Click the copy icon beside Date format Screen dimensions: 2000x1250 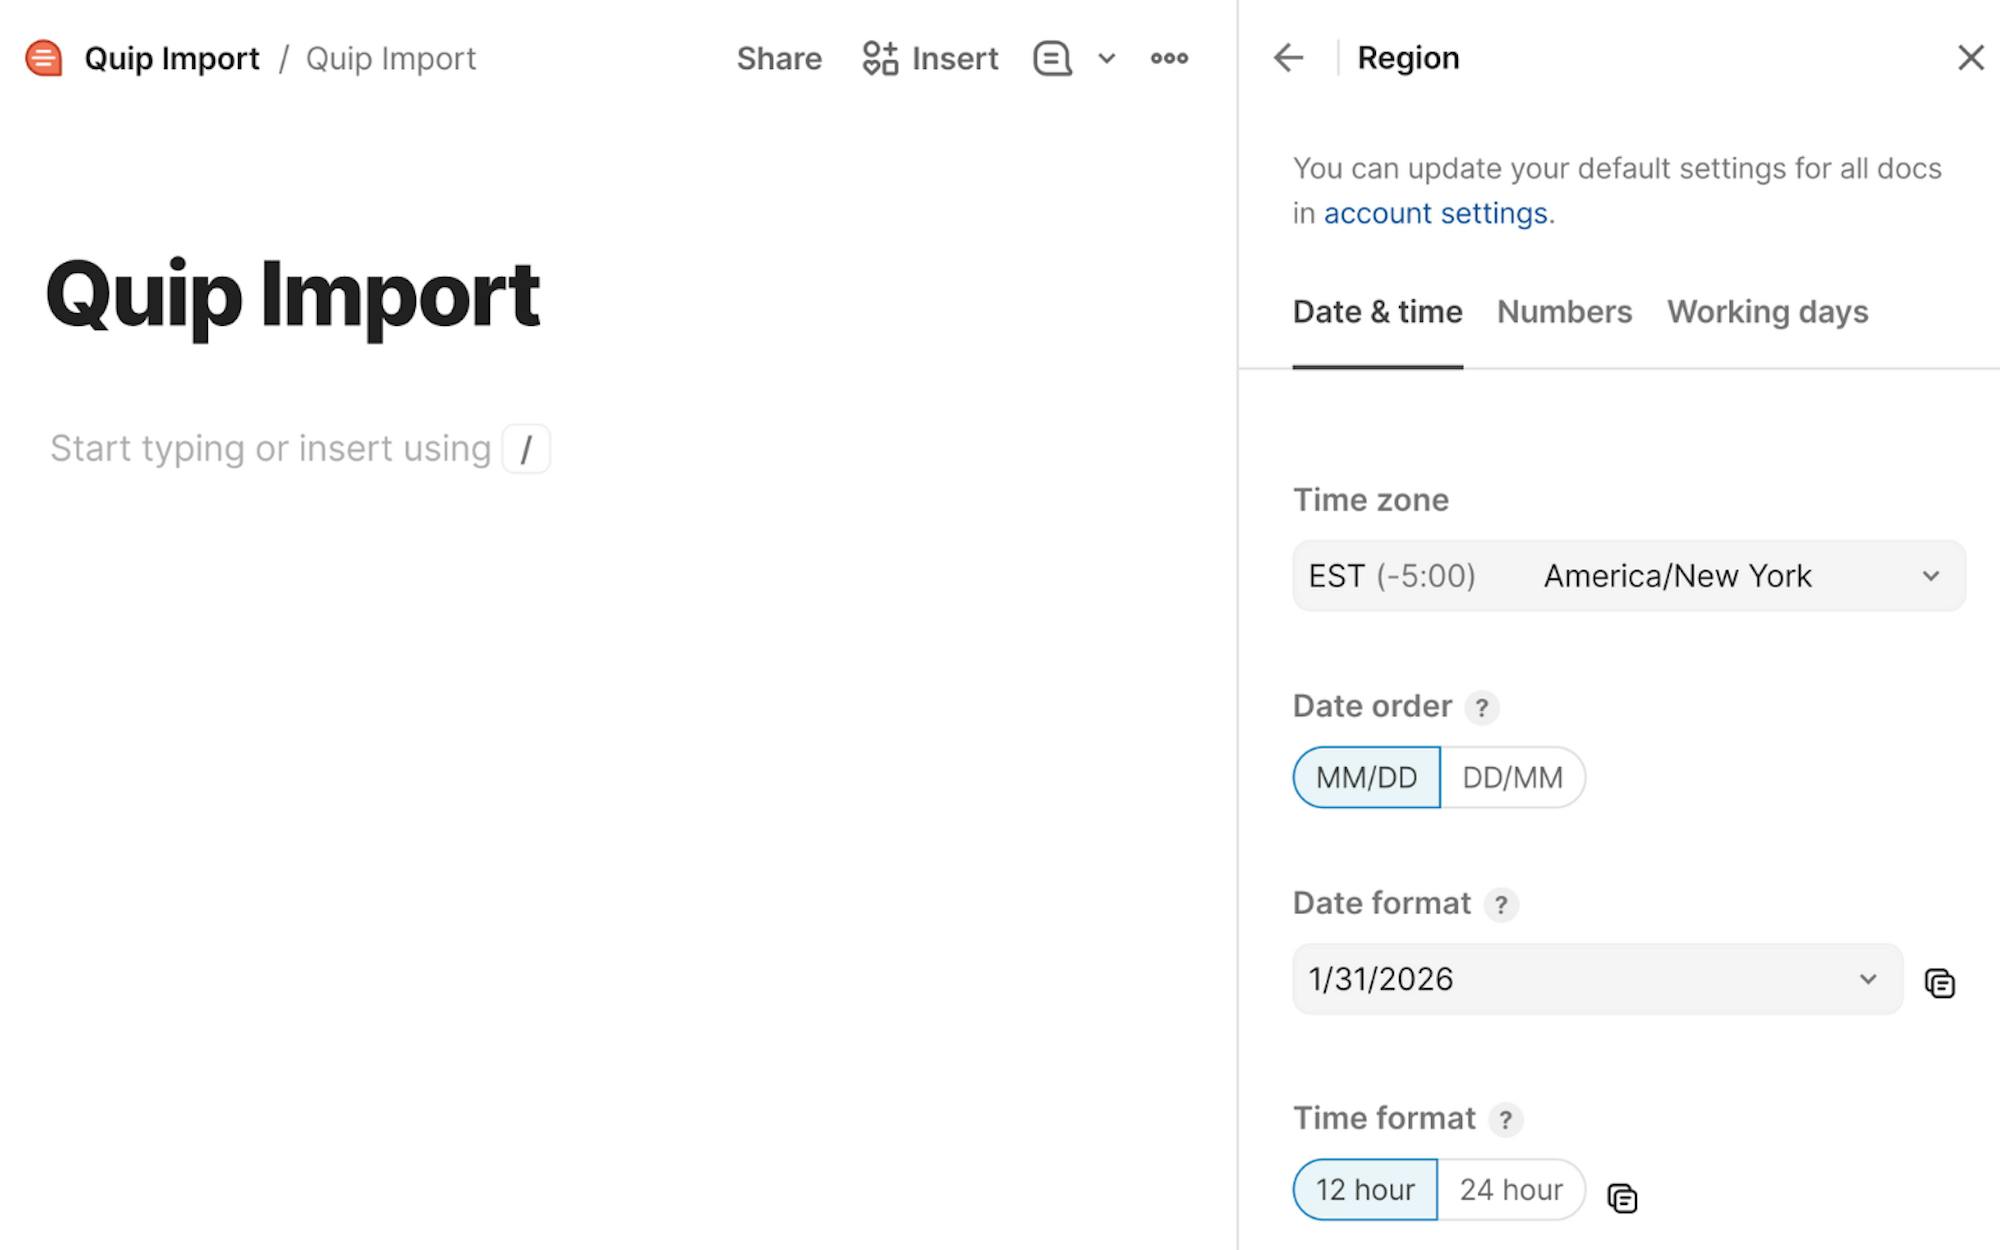coord(1939,983)
